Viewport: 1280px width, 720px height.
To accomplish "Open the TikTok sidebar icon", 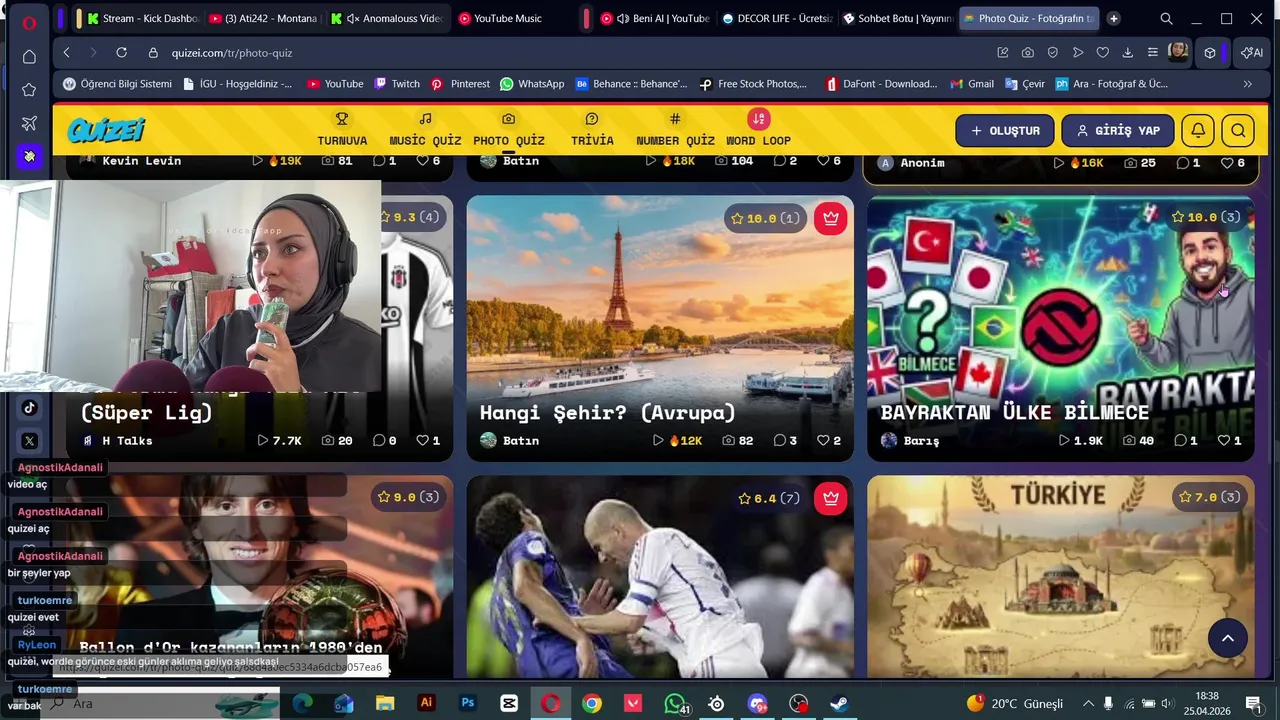I will 29,407.
